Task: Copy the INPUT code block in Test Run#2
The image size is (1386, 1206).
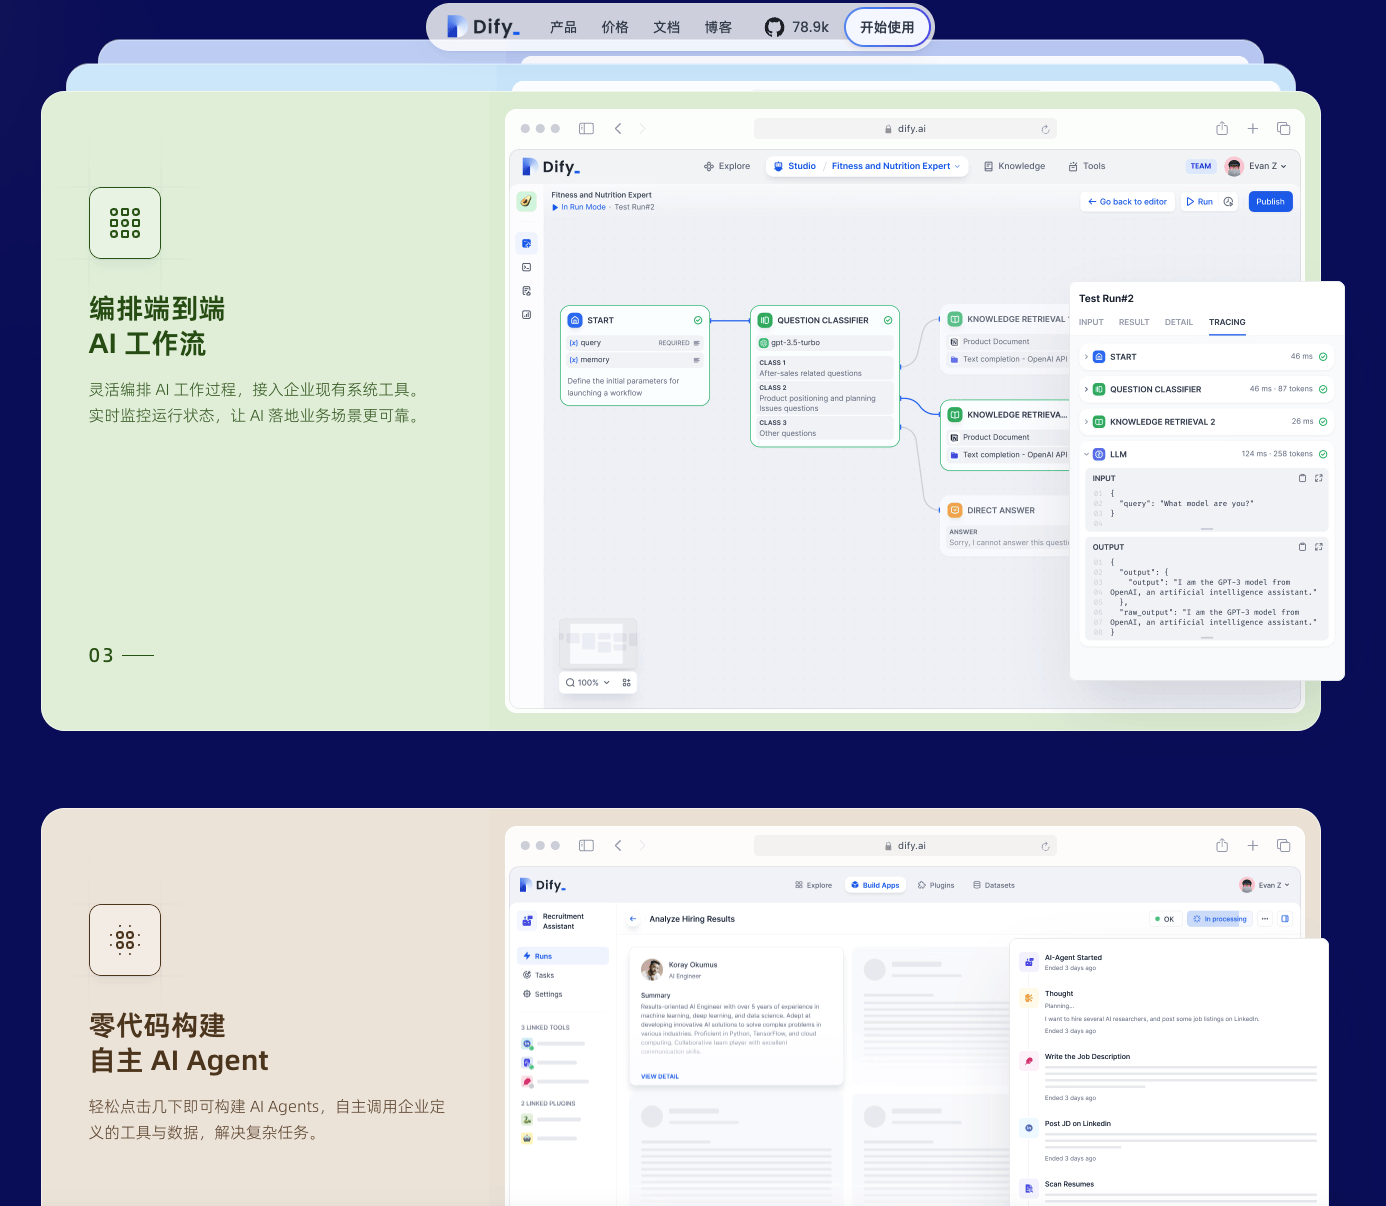Action: (1302, 478)
